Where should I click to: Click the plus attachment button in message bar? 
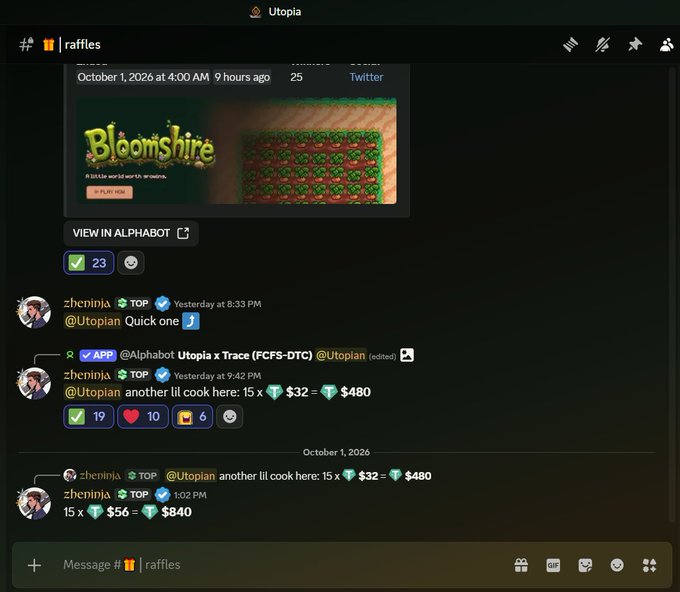tap(34, 565)
